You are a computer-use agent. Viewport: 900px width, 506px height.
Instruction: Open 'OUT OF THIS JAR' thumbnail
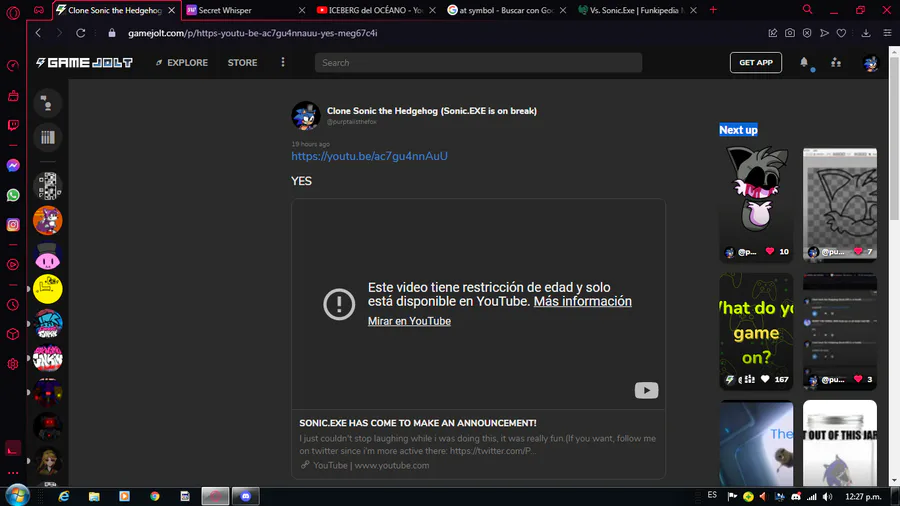(x=840, y=443)
